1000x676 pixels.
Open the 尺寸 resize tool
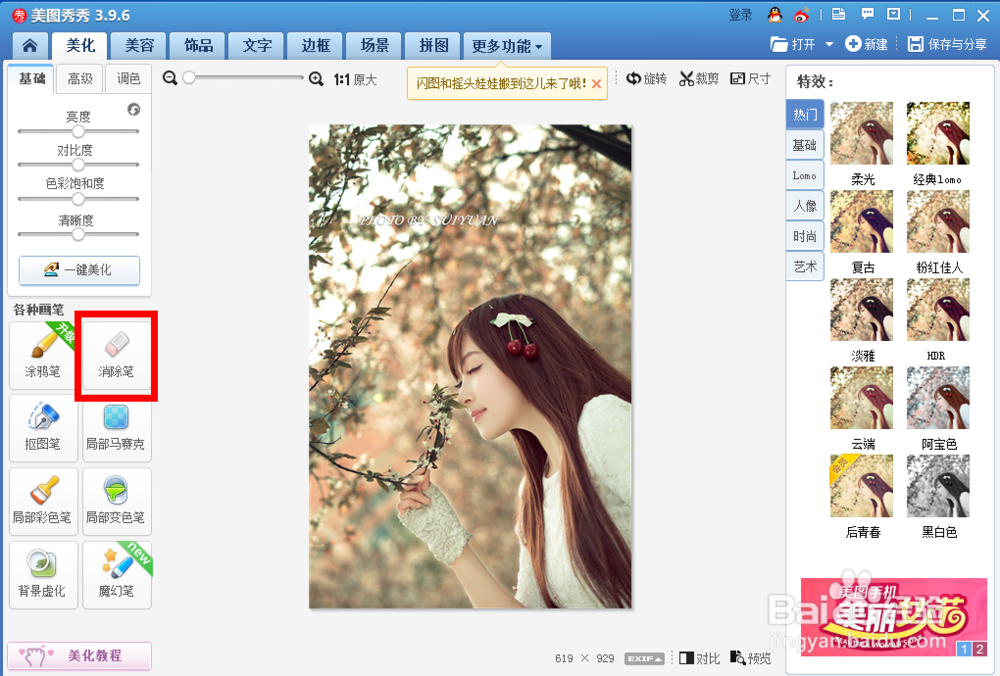pyautogui.click(x=751, y=78)
